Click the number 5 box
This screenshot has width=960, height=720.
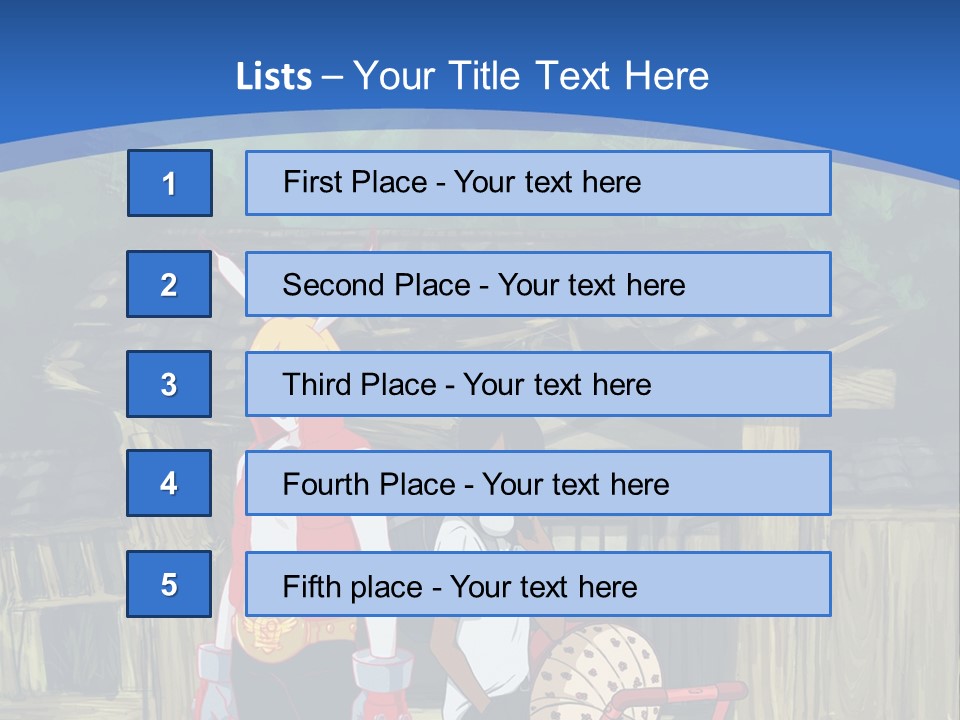(169, 584)
